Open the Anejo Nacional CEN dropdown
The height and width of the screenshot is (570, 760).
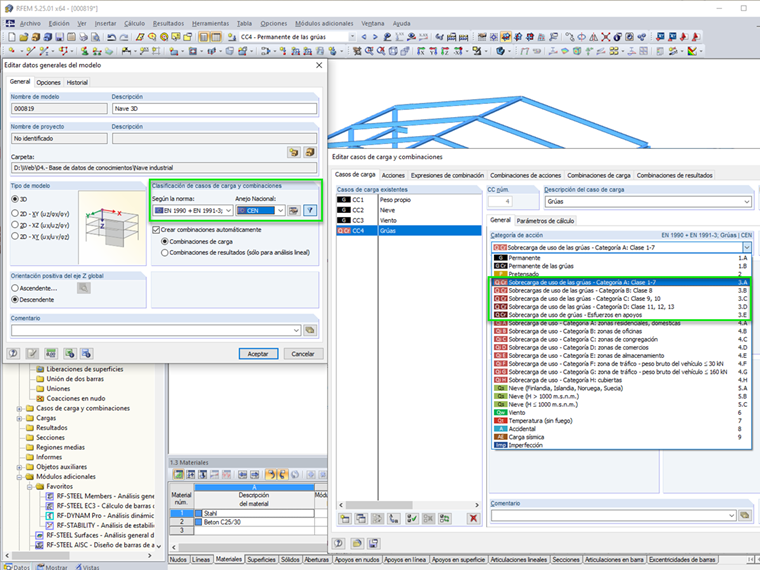(261, 210)
